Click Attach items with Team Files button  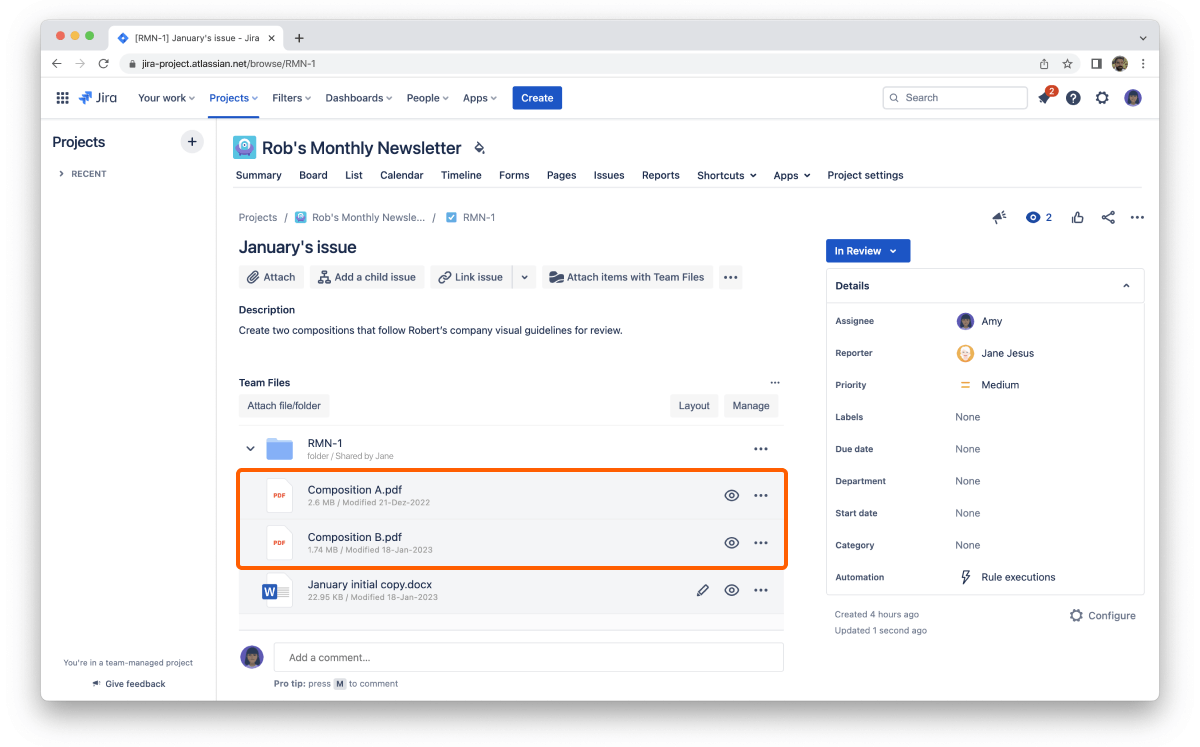(627, 277)
